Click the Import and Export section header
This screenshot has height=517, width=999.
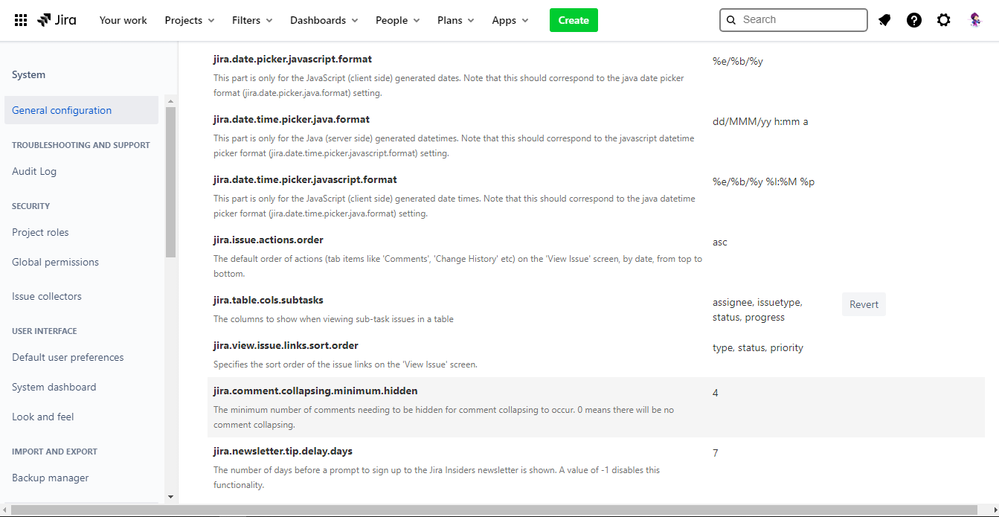tap(54, 452)
